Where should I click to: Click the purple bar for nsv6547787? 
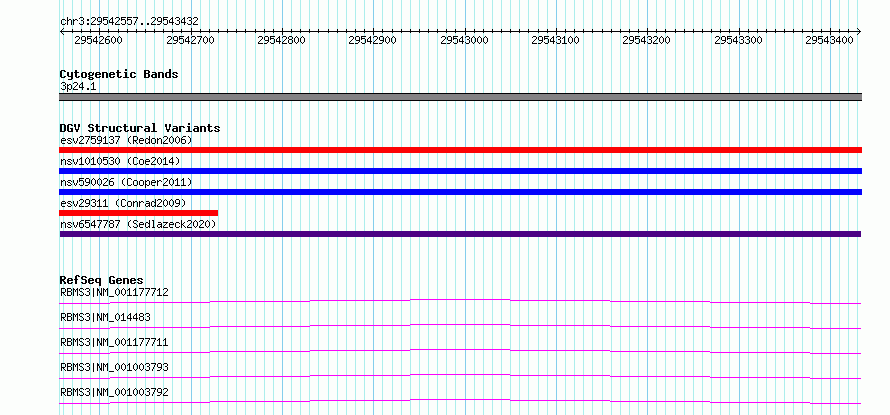click(x=460, y=234)
